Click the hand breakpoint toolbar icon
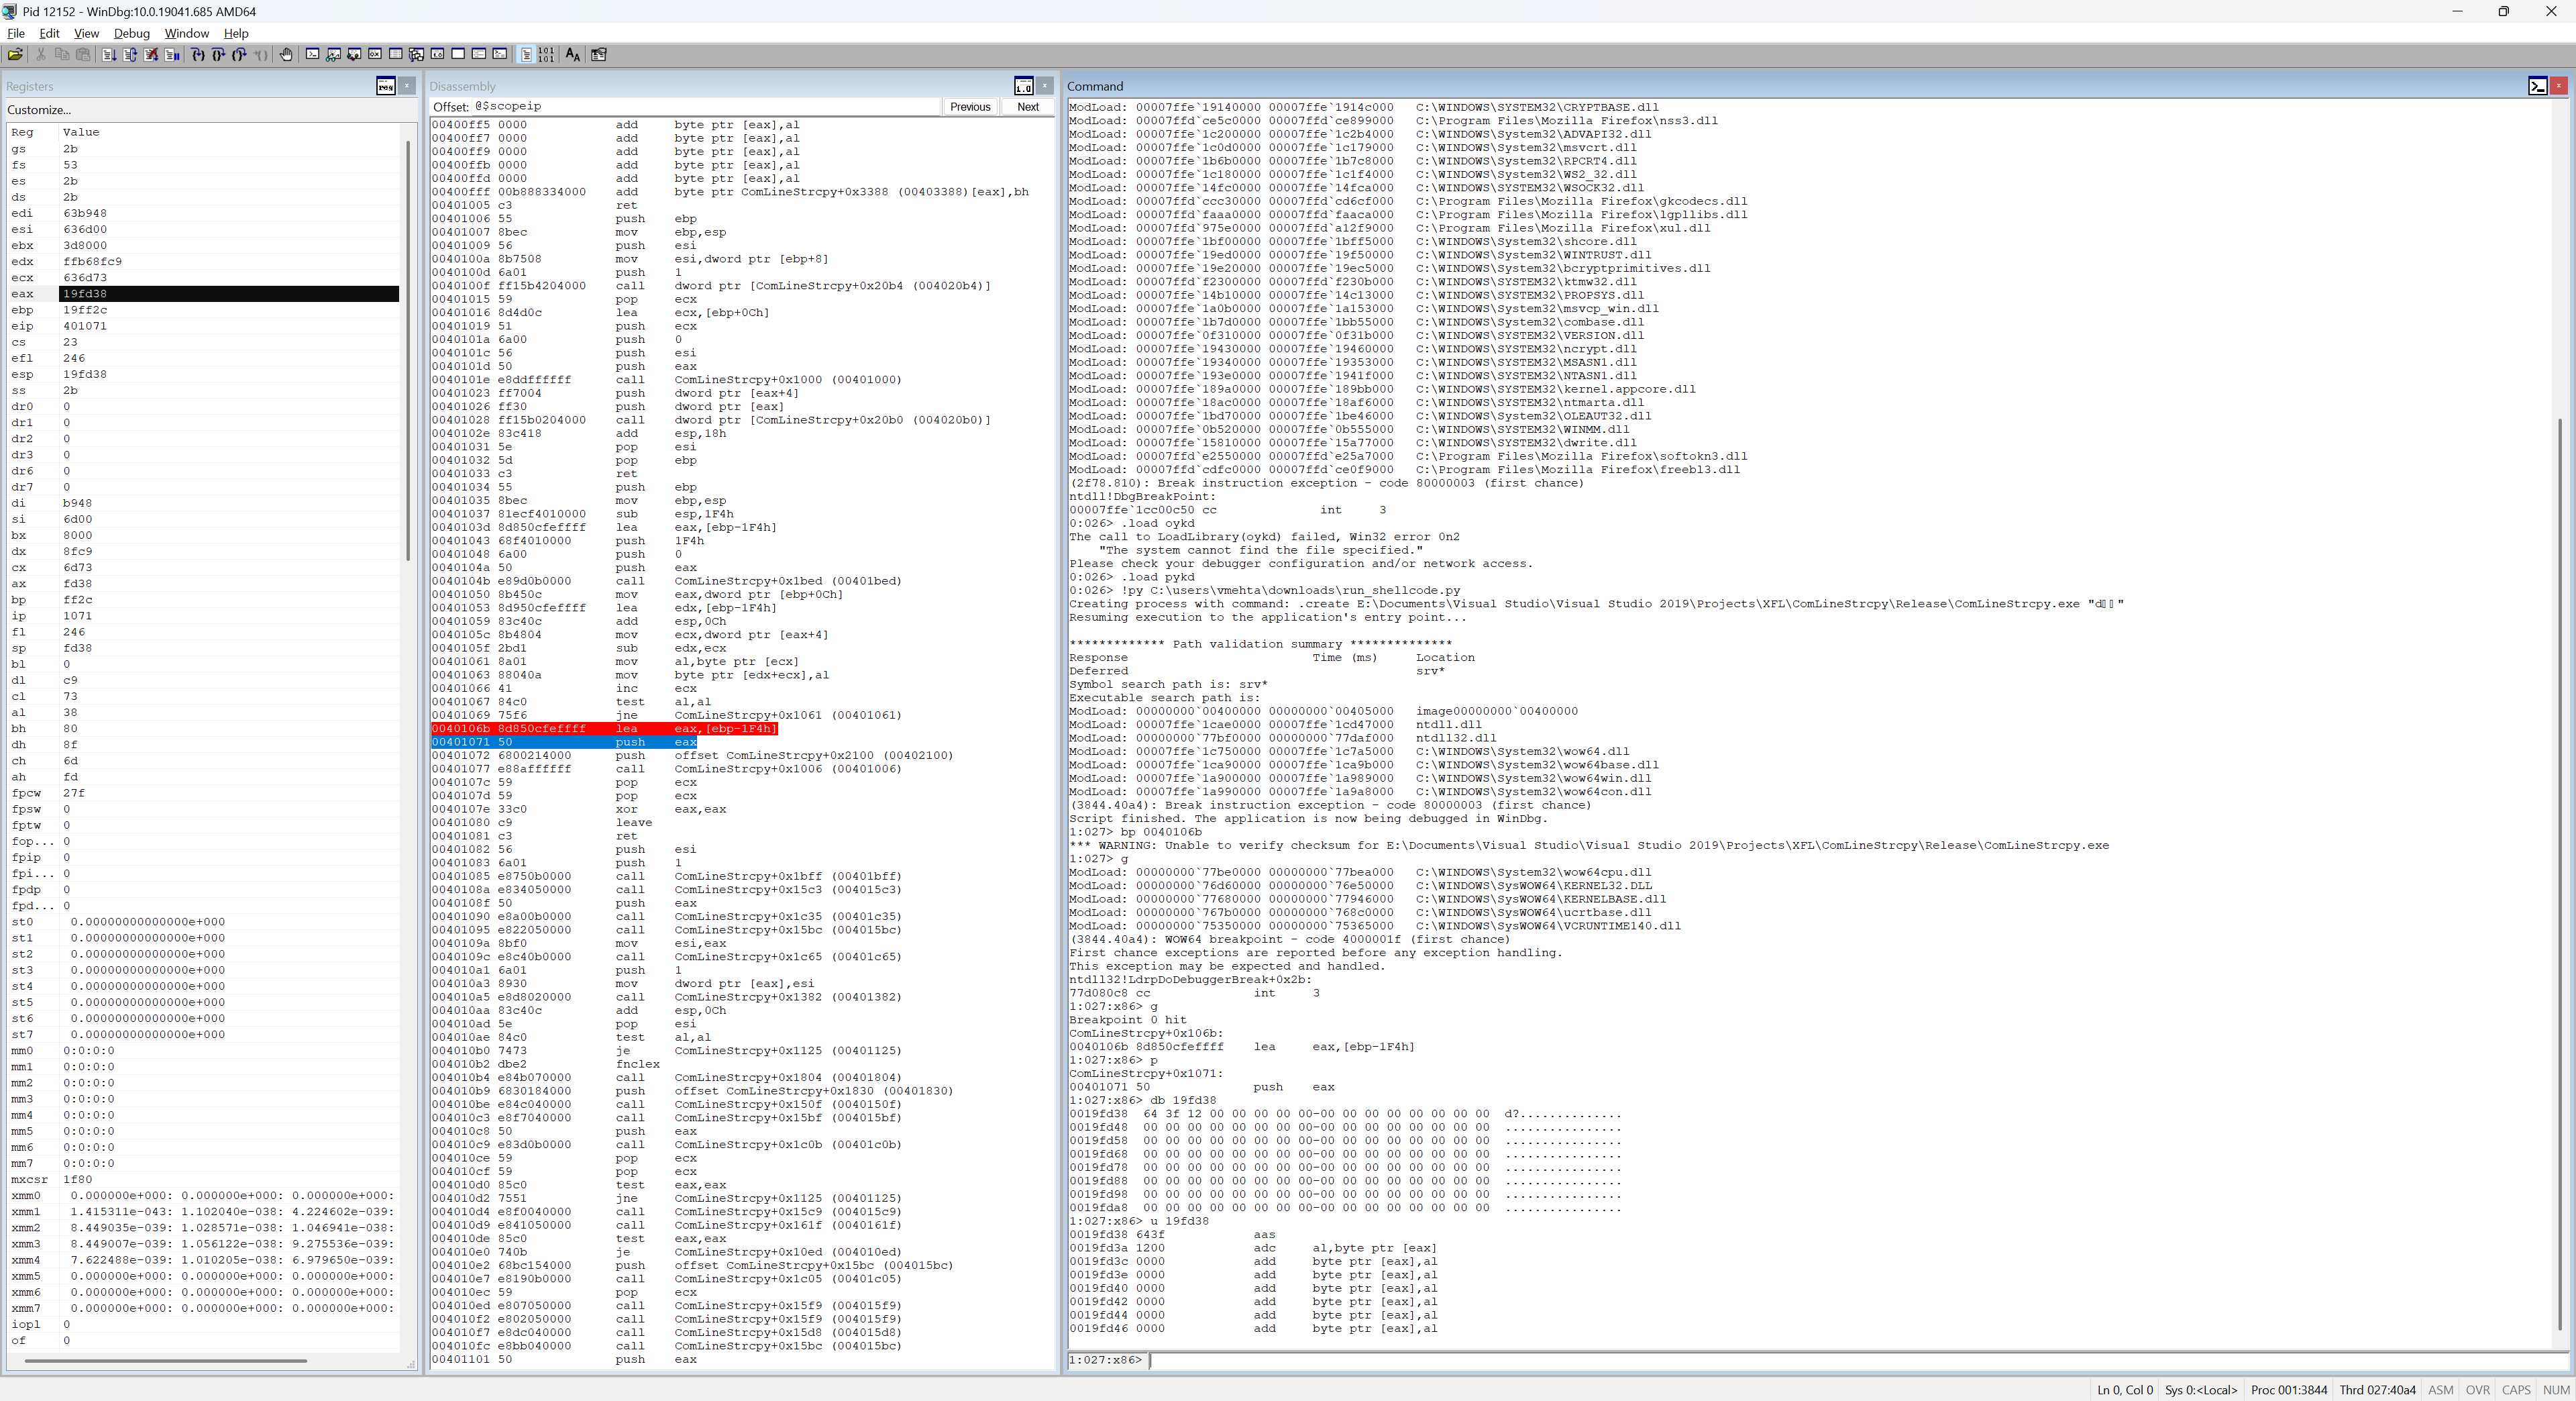This screenshot has height=1401, width=2576. (286, 54)
